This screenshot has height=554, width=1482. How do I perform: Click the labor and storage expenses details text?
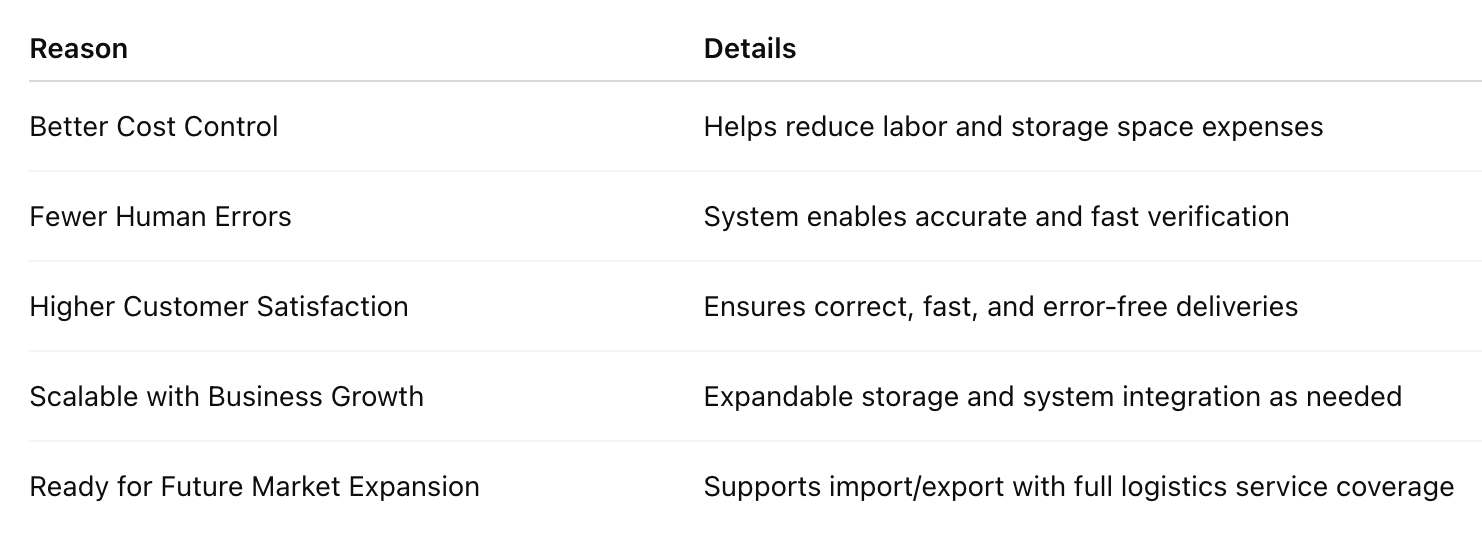1013,127
